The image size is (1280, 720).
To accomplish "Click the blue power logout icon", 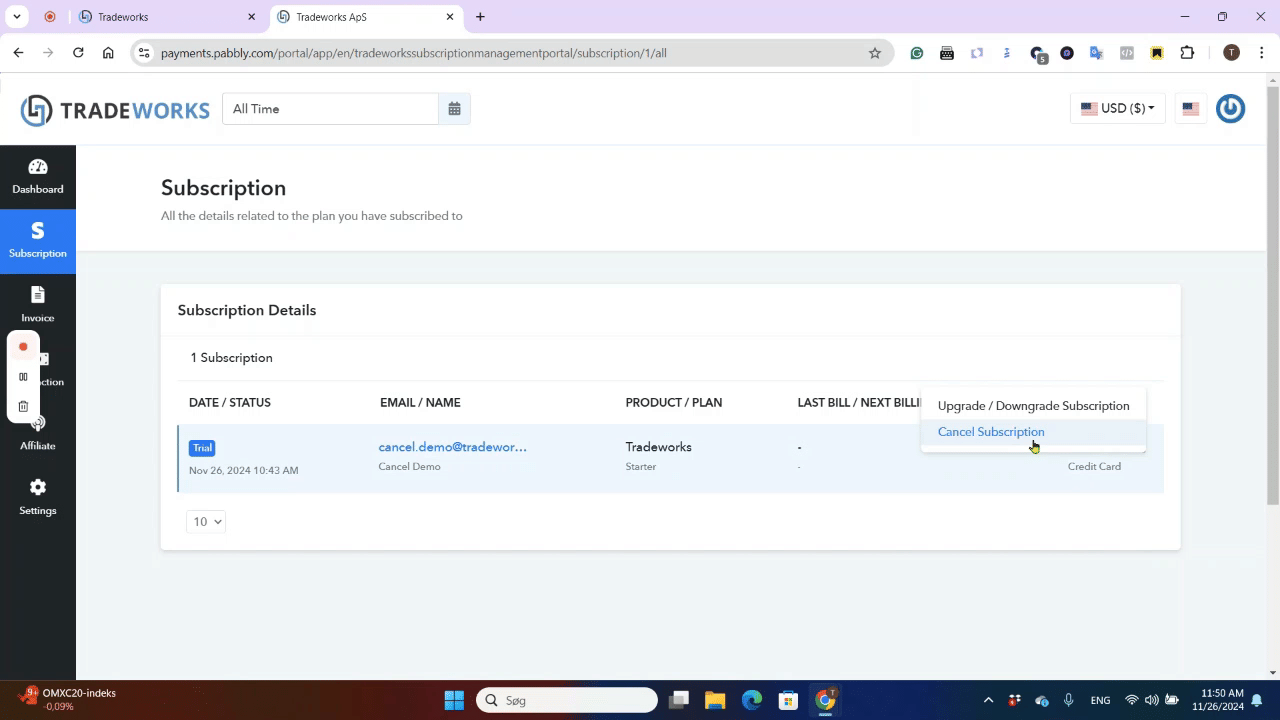I will pyautogui.click(x=1230, y=109).
